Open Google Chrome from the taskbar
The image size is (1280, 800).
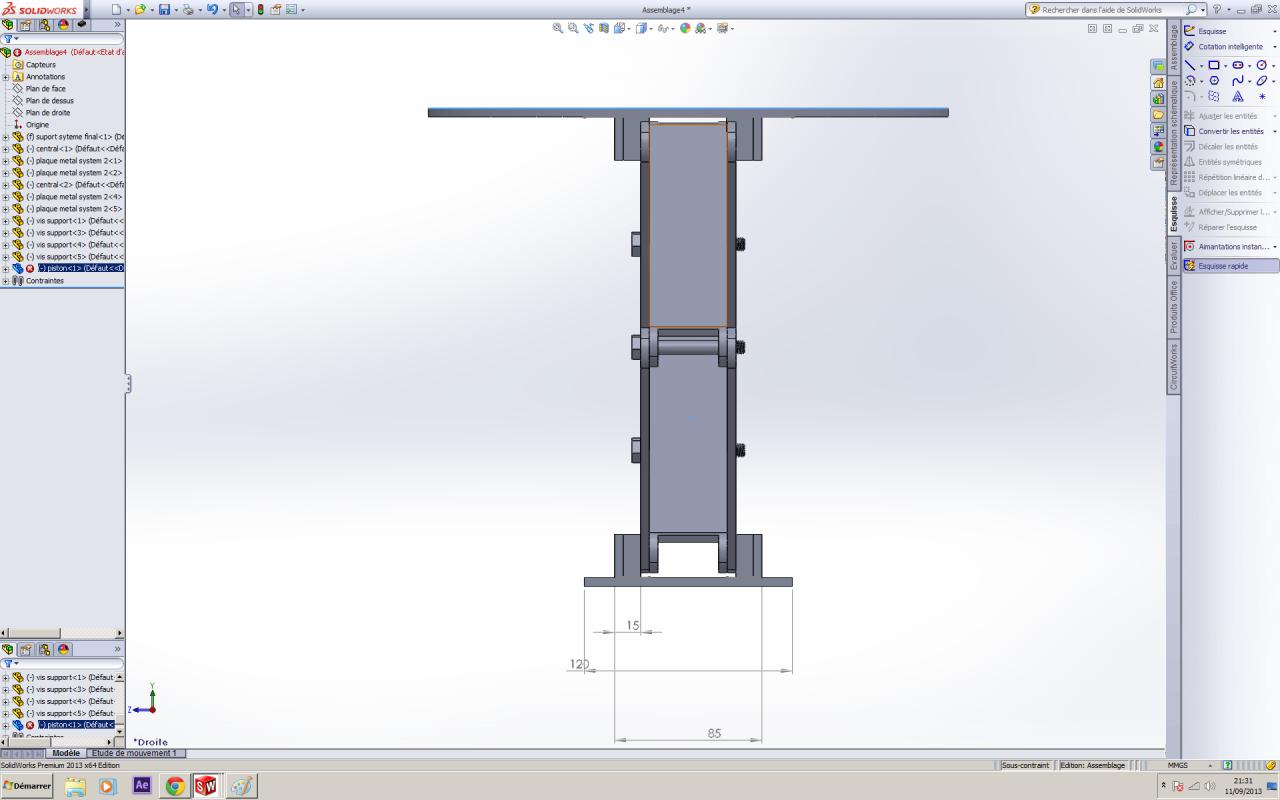tap(175, 786)
